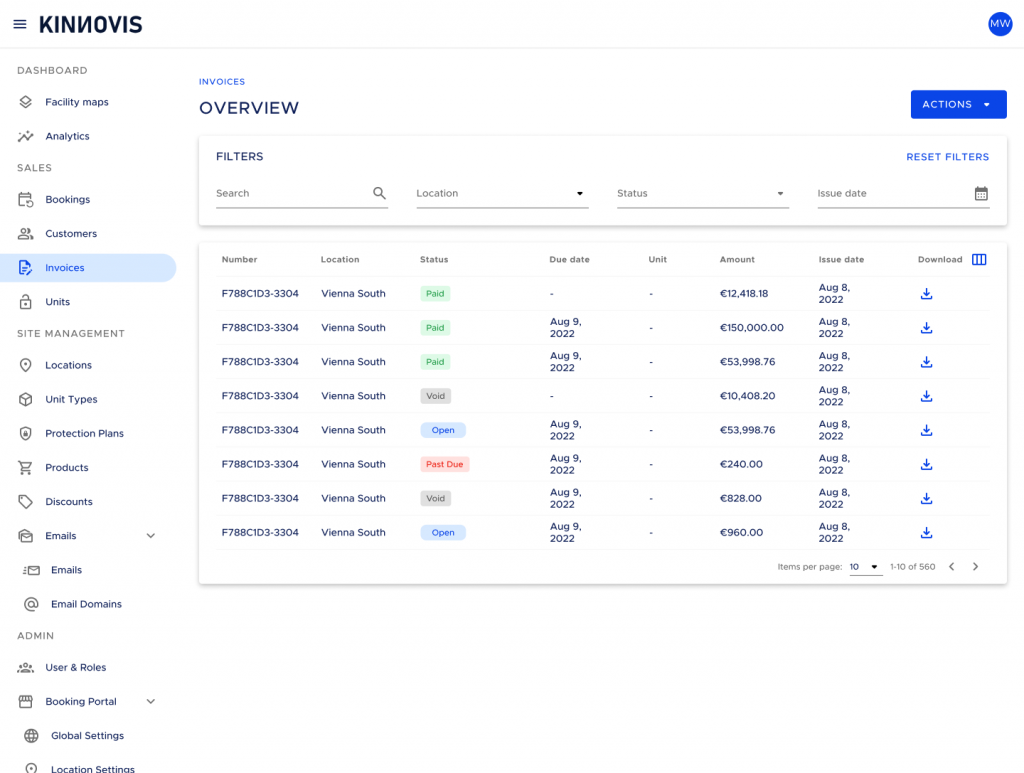Go to previous page of invoices
1024x773 pixels.
[952, 567]
